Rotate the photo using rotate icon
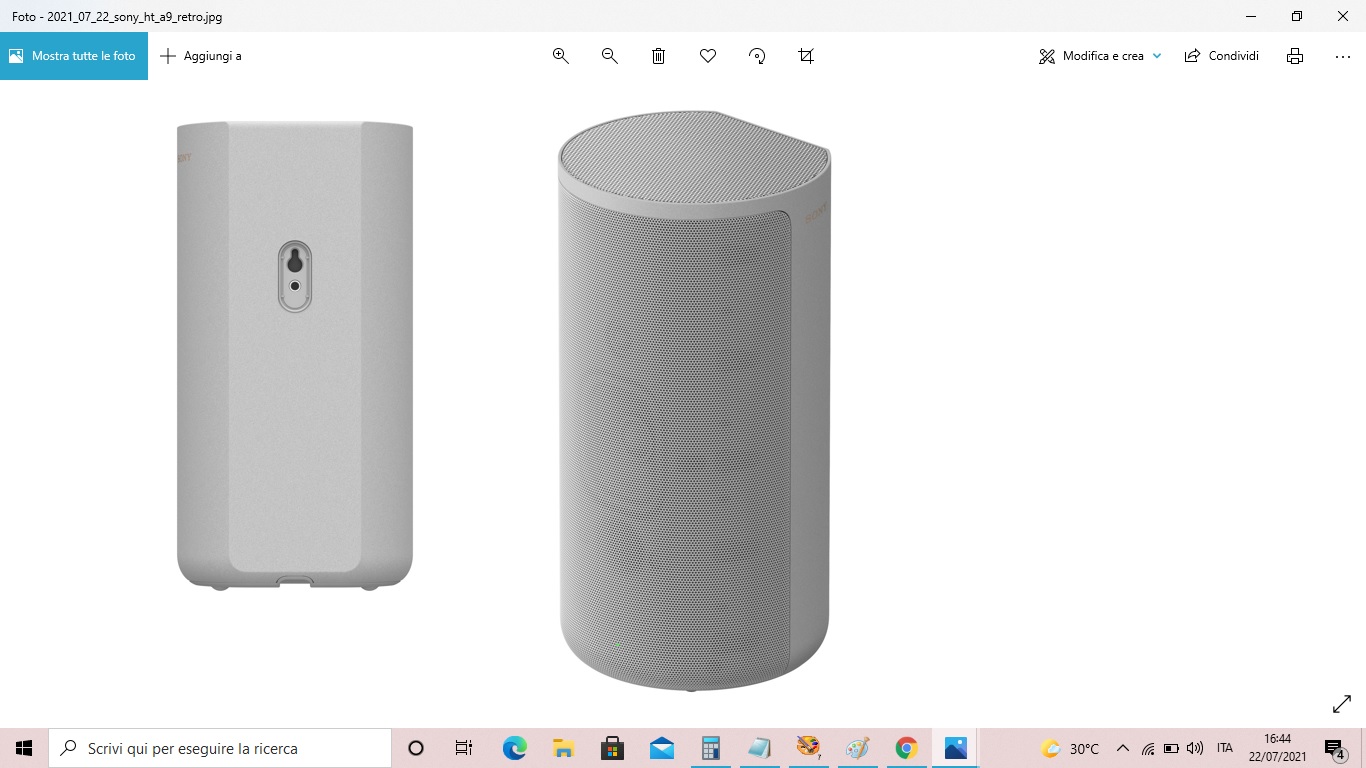Screen dimensions: 1366x768 (x=757, y=56)
